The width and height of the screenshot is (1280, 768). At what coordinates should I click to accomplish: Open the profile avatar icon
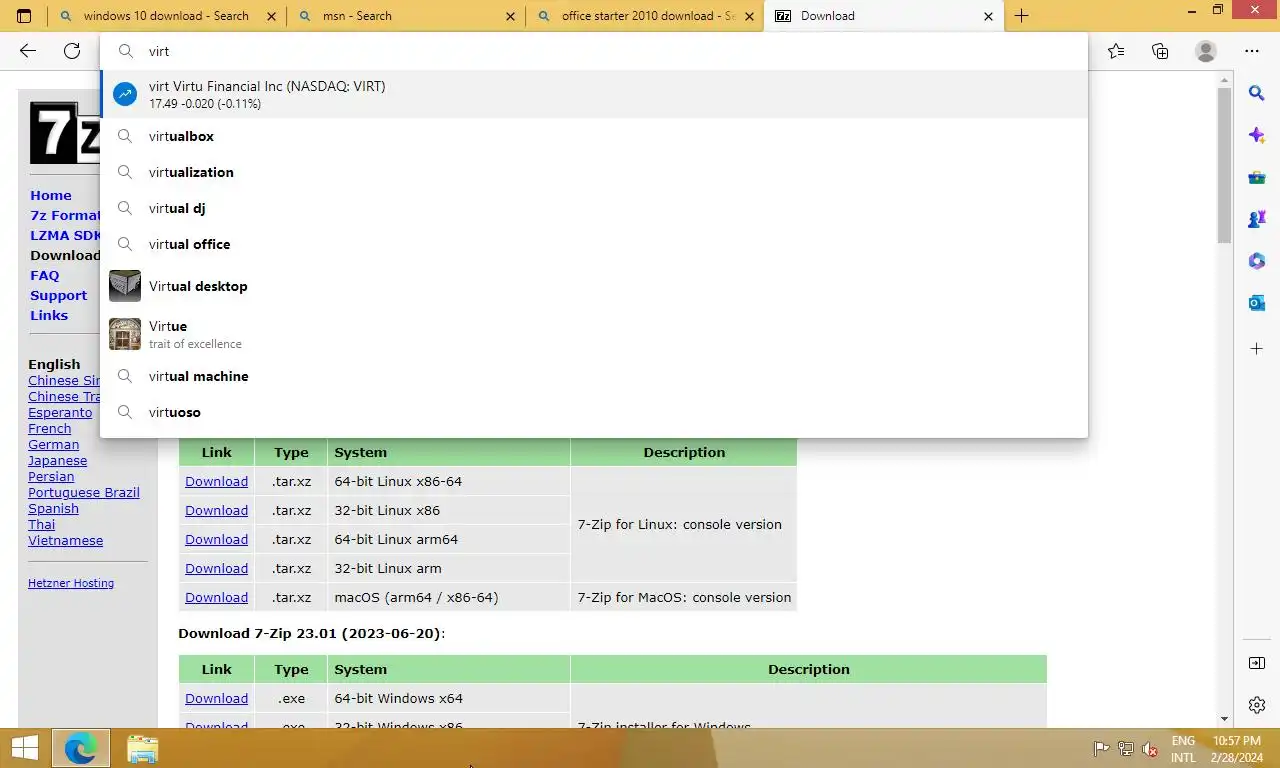(x=1206, y=51)
